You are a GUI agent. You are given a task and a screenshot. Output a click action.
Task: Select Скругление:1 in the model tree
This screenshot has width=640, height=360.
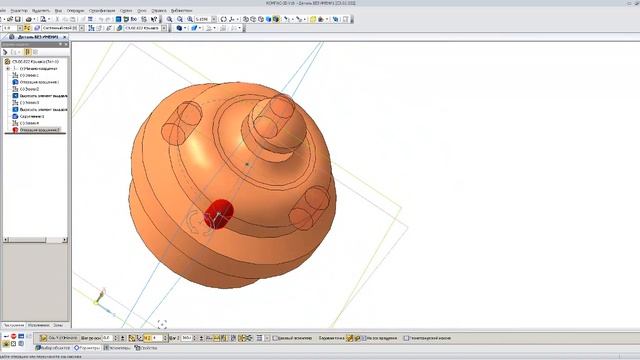click(32, 116)
